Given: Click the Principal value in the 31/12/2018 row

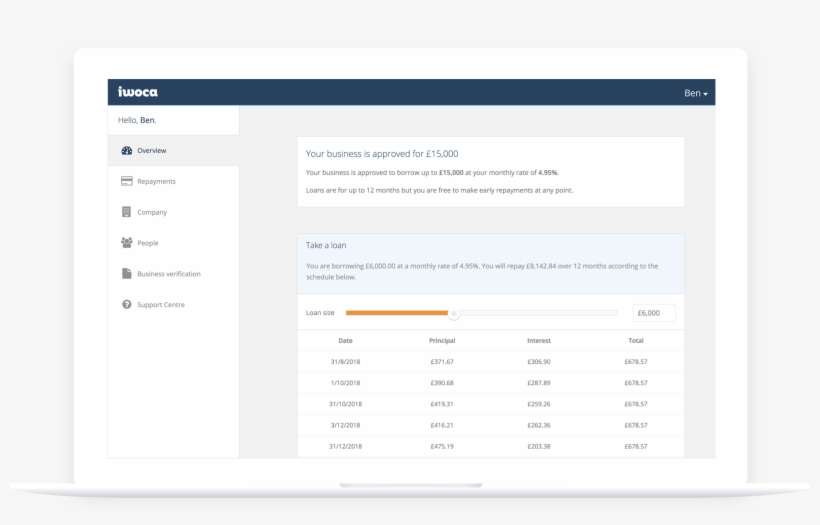Looking at the screenshot, I should [x=442, y=447].
